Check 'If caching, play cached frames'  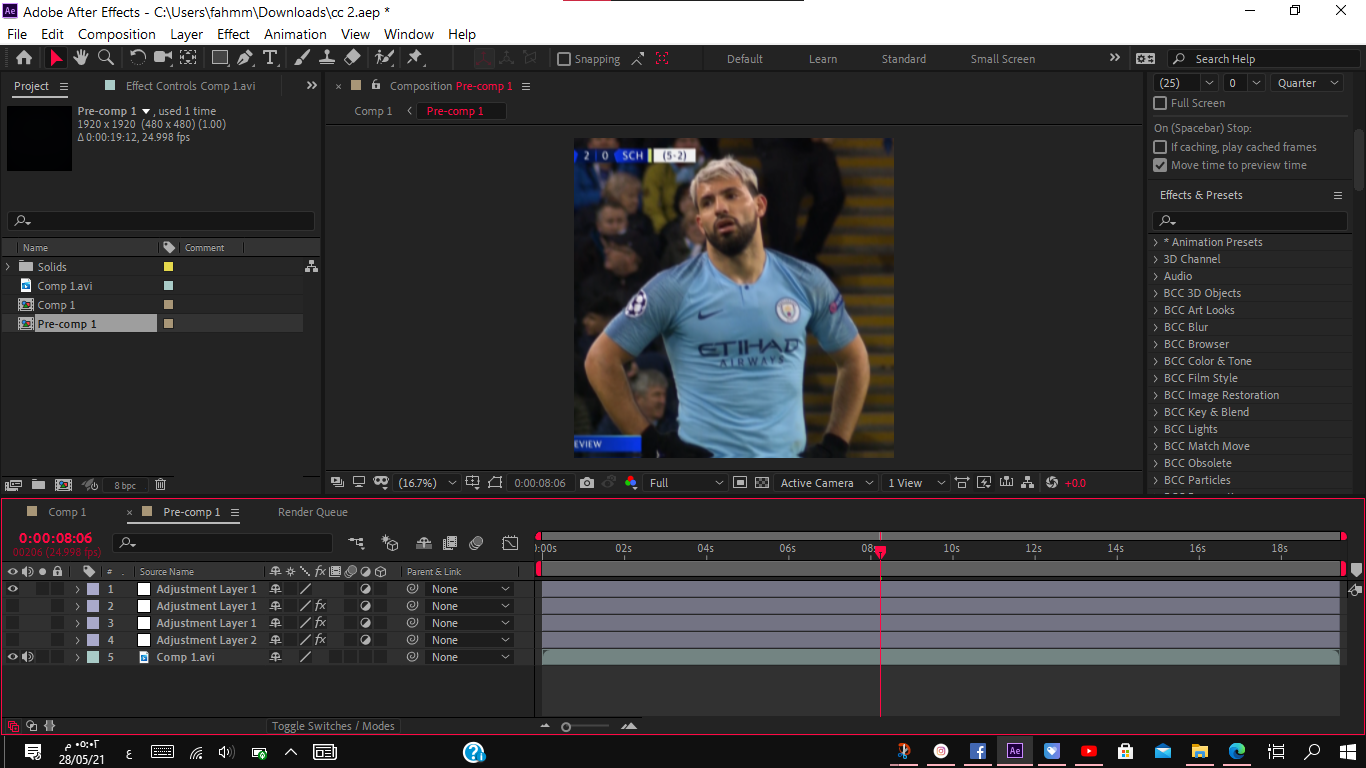(x=1160, y=147)
